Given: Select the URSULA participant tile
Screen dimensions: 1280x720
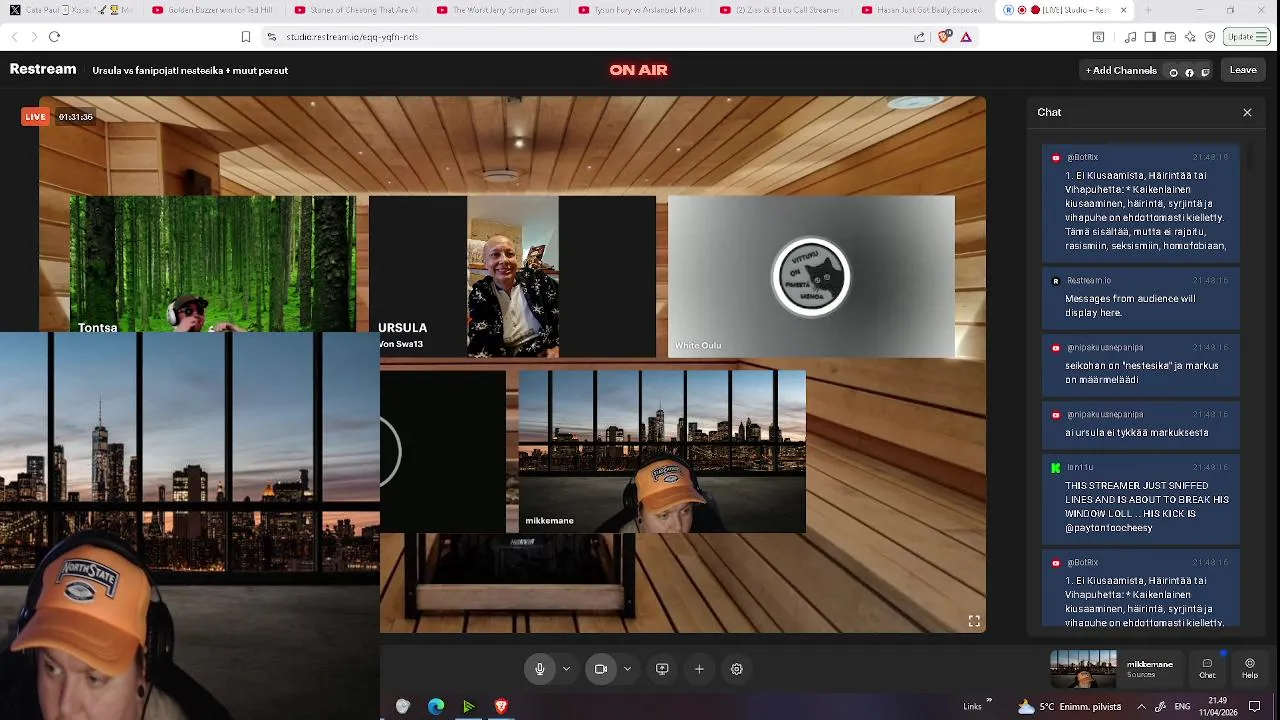Looking at the screenshot, I should [512, 276].
